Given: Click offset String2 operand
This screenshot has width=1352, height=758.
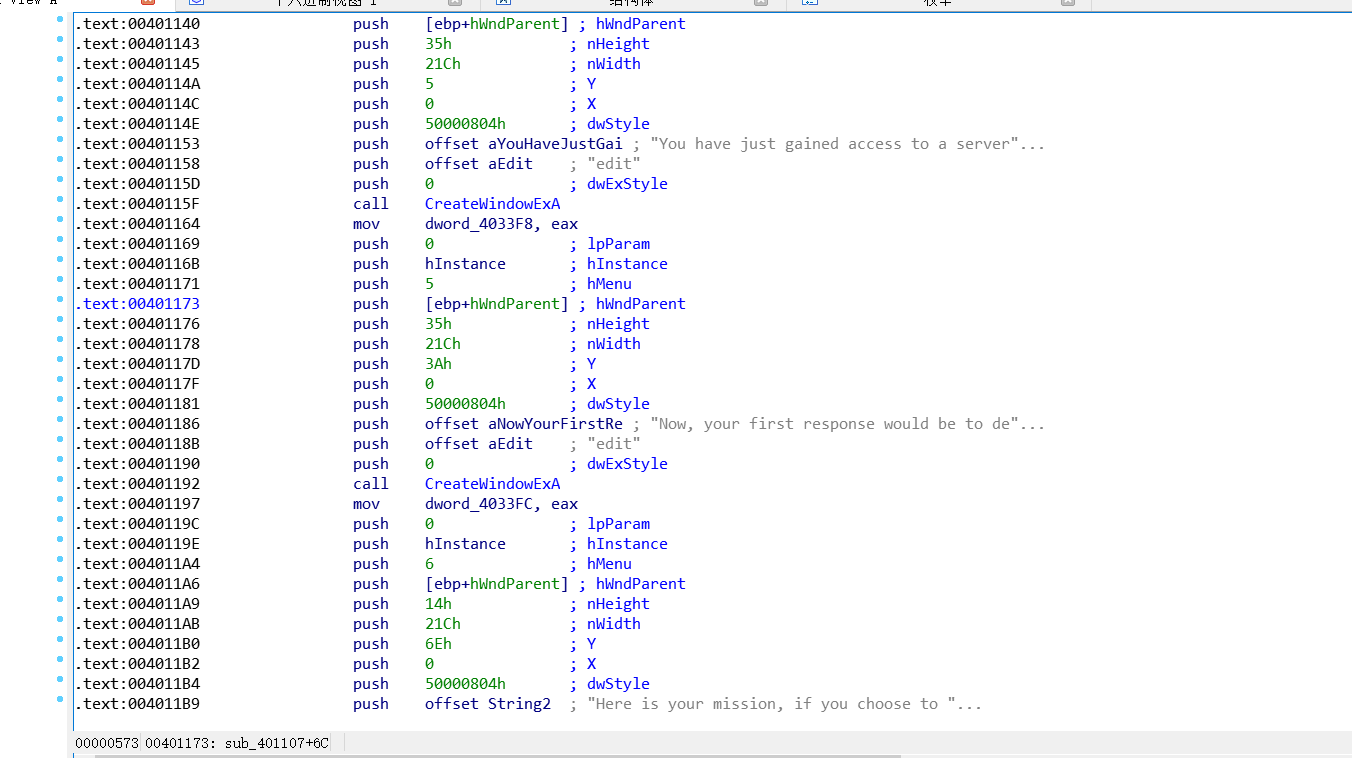Looking at the screenshot, I should coord(488,704).
